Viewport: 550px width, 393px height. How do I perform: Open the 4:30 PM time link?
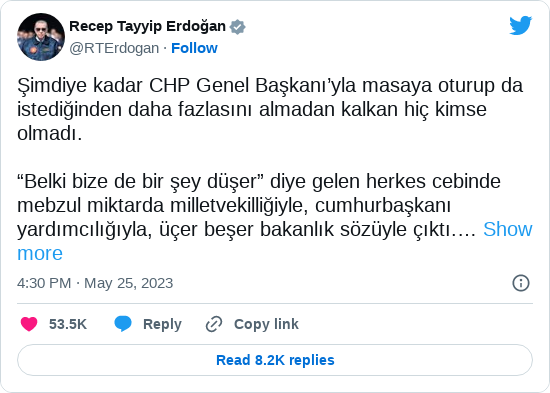click(x=44, y=283)
